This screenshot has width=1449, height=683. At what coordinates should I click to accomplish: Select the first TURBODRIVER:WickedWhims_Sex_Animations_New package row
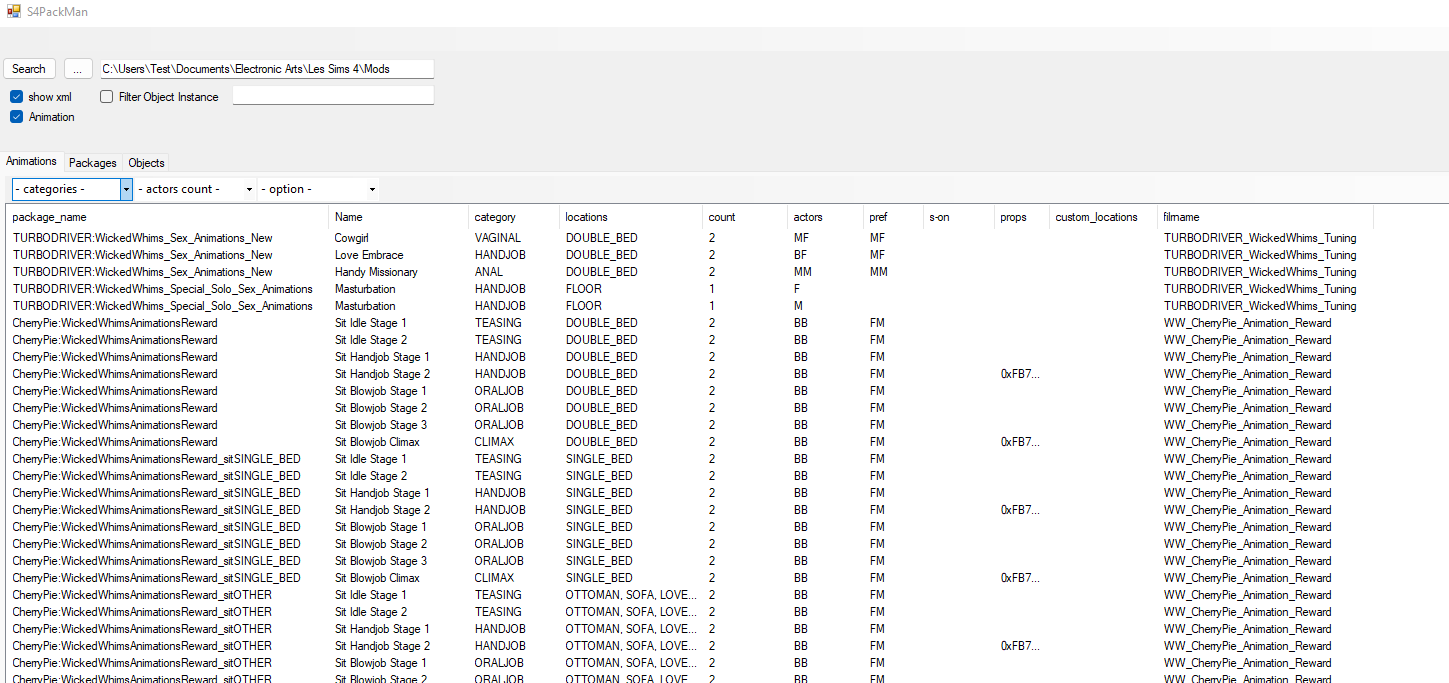coord(142,238)
